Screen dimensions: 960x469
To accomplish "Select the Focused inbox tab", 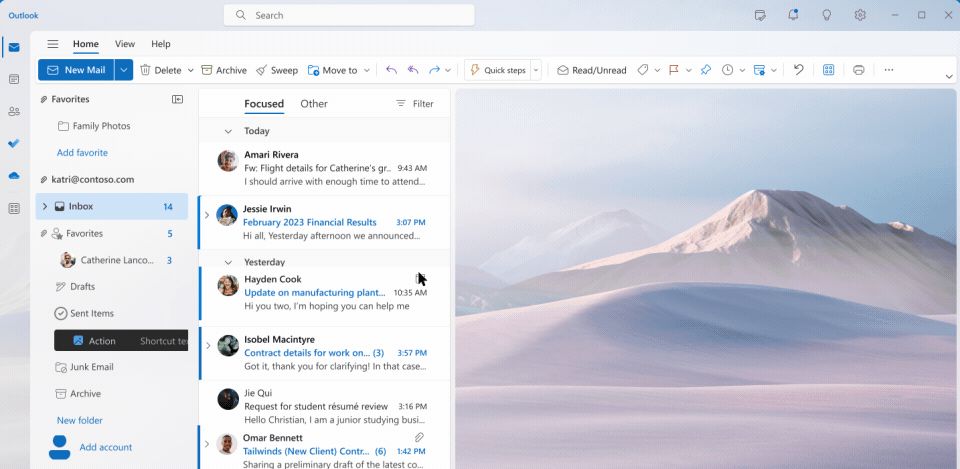I will 264,103.
